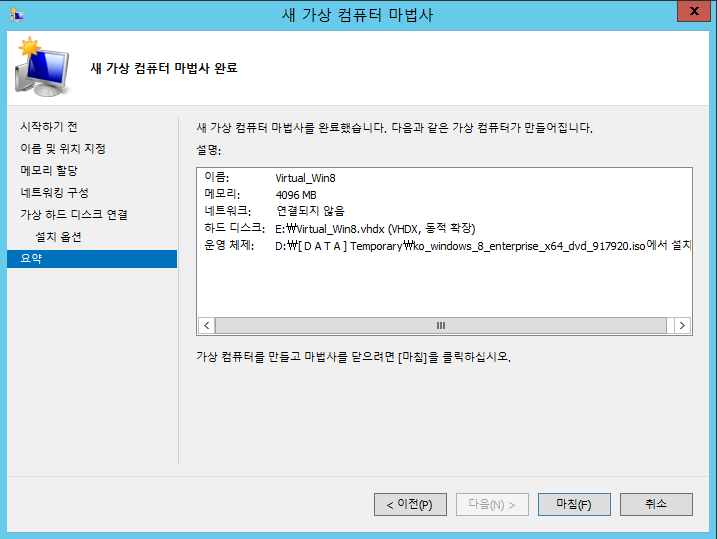Click the wizard title bar icon
Screen dimensions: 717x539
[x=16, y=15]
